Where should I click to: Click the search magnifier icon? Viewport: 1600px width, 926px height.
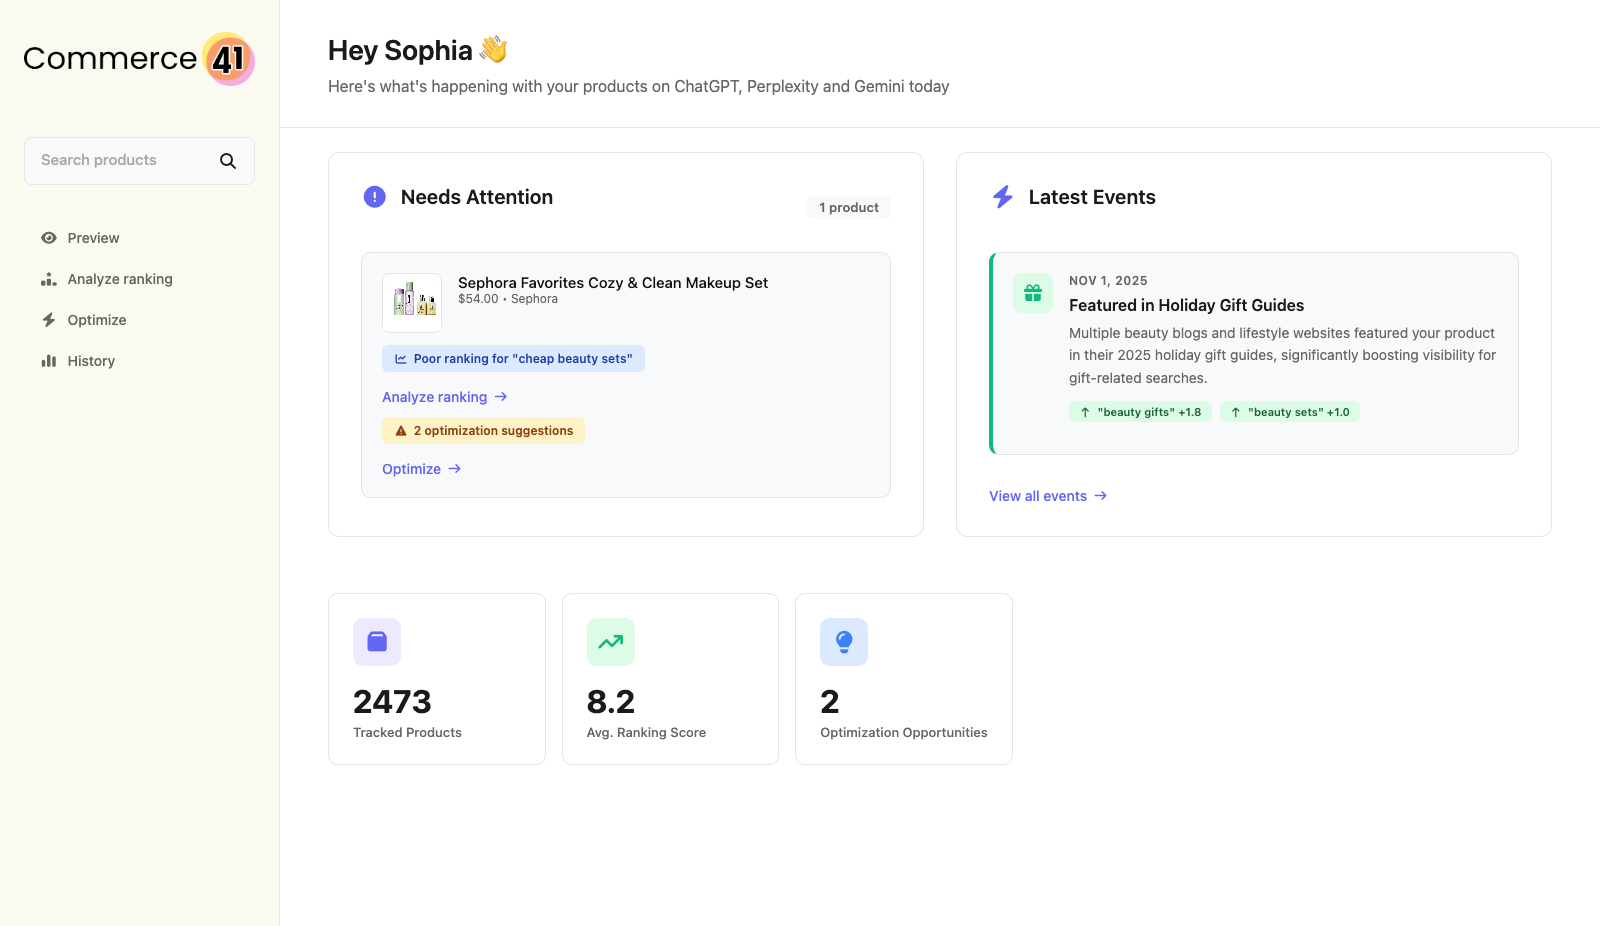pyautogui.click(x=228, y=160)
